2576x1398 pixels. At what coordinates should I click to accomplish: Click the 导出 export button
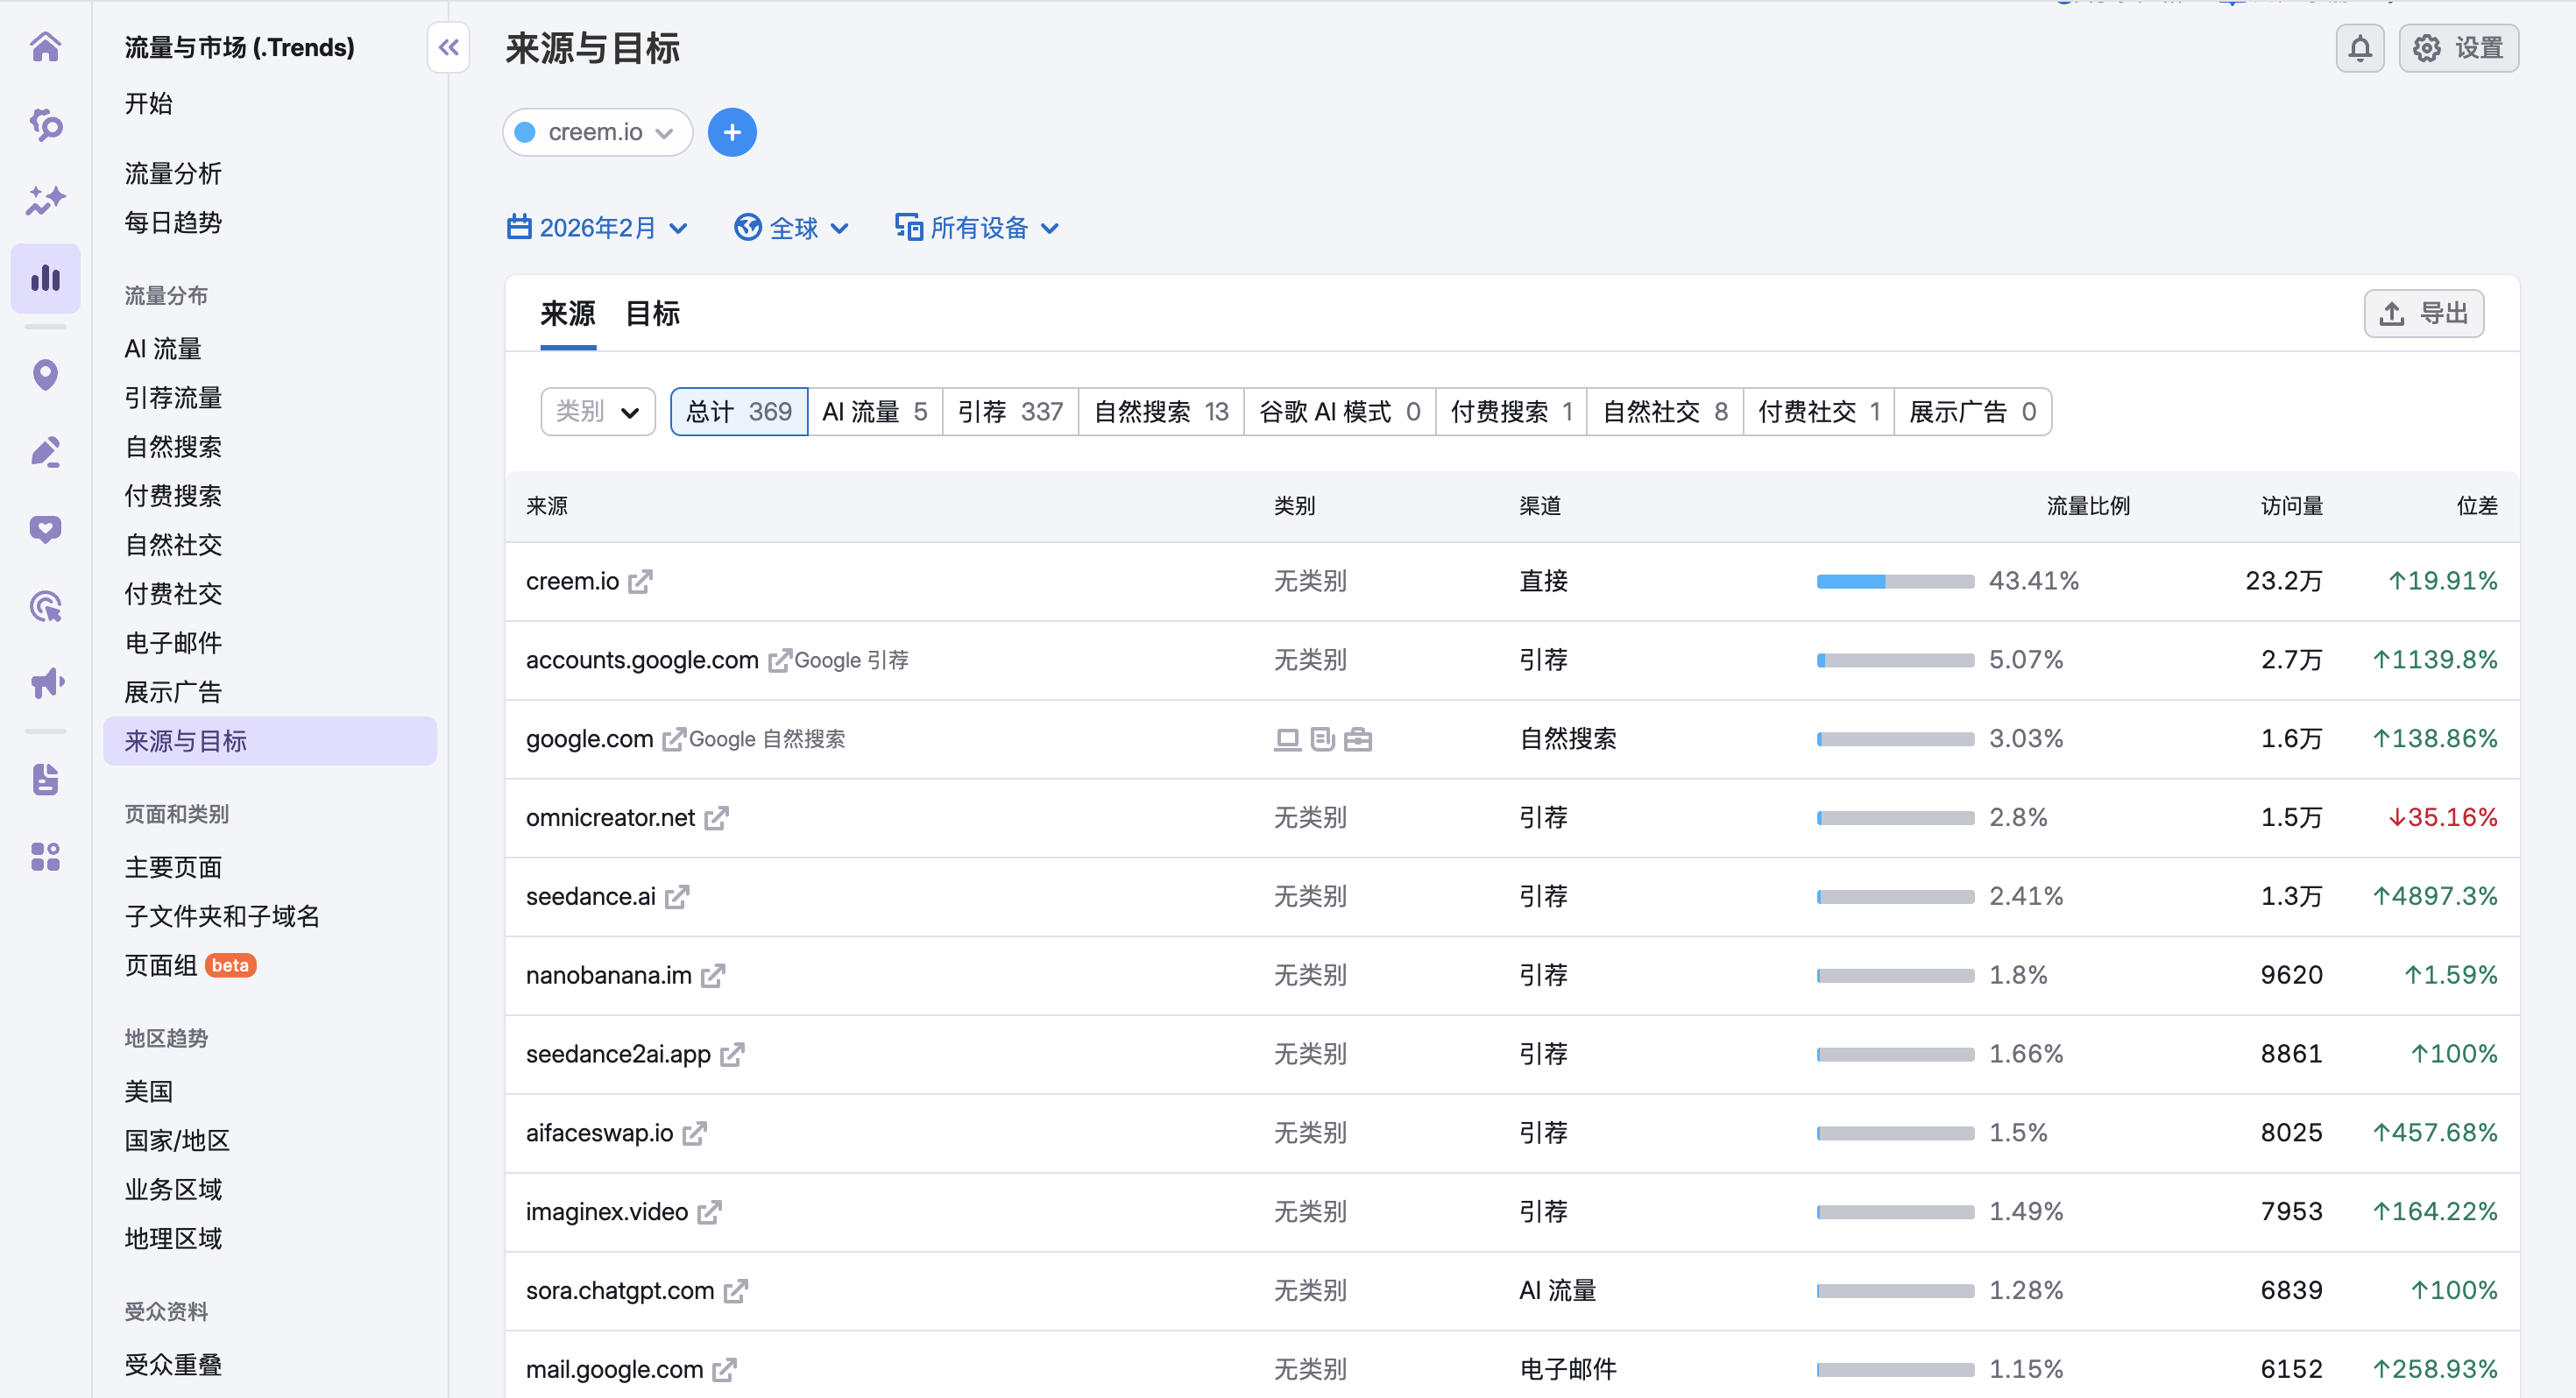click(2423, 314)
